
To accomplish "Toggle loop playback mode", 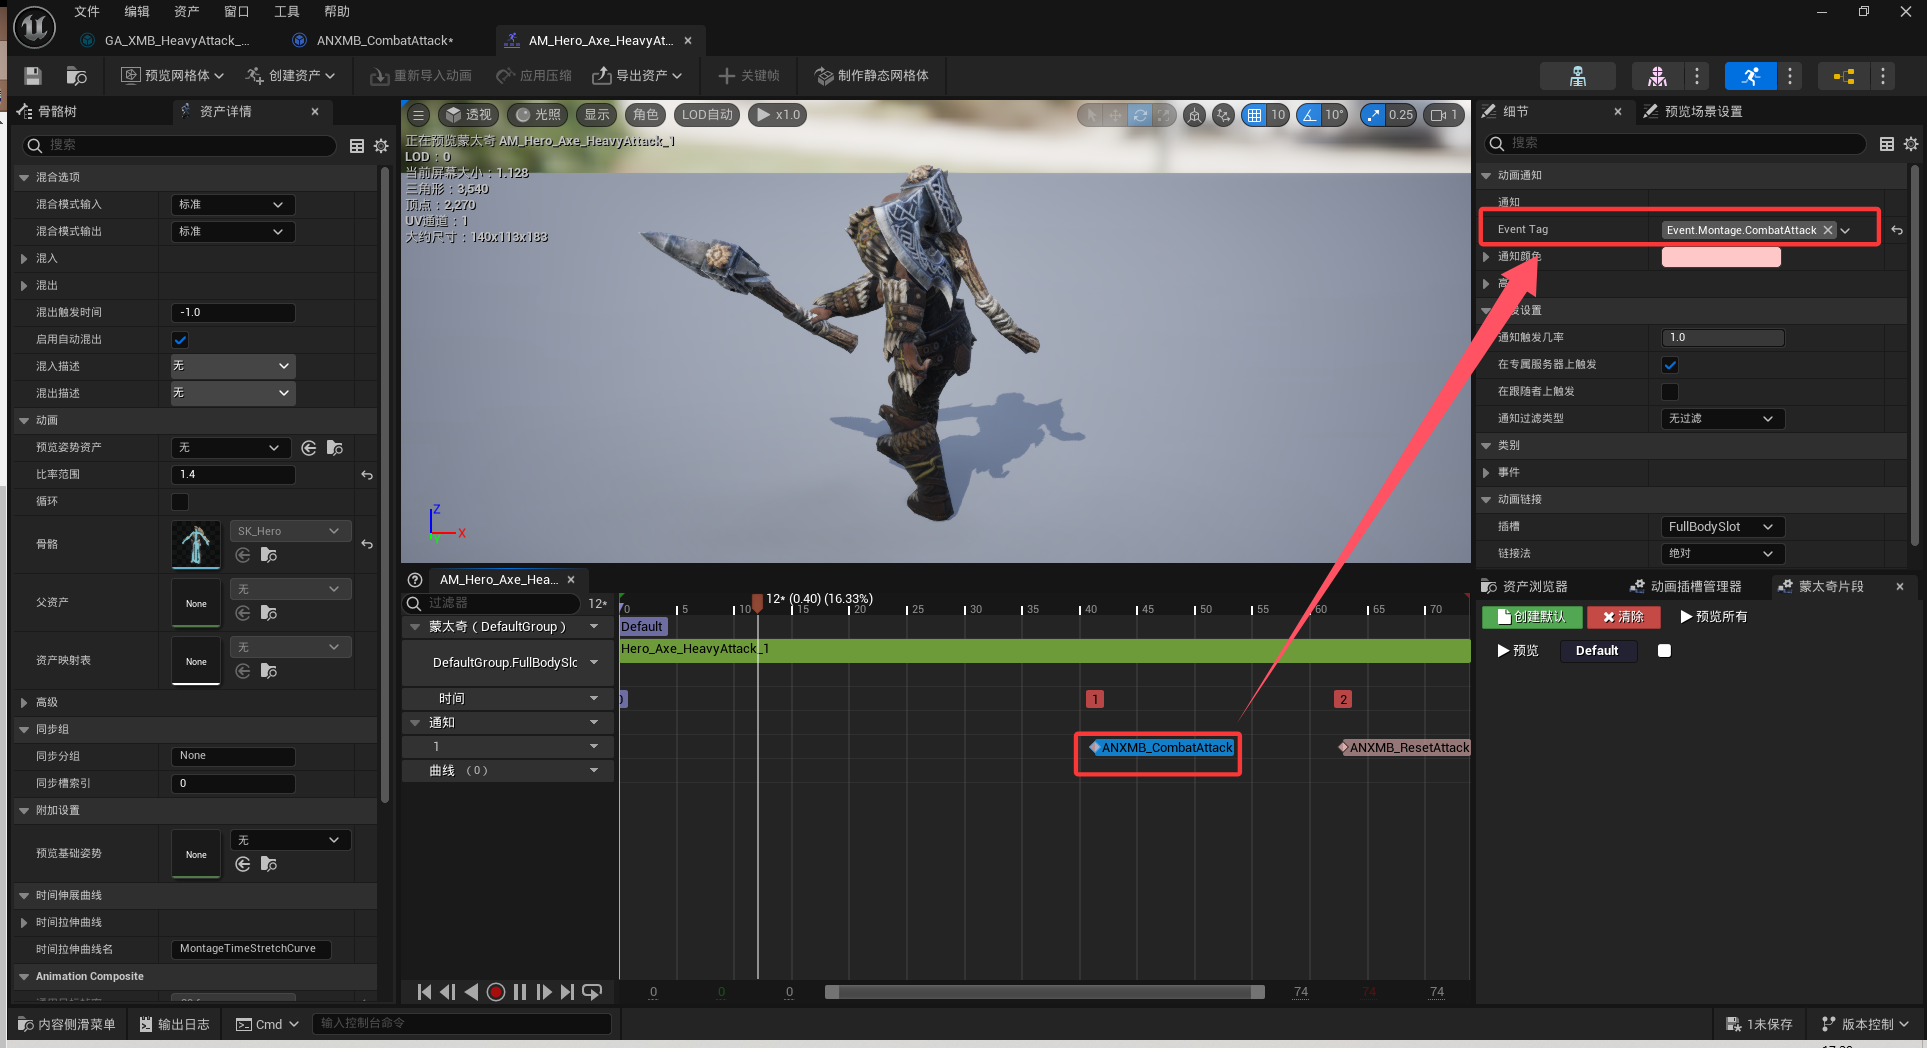I will point(592,992).
